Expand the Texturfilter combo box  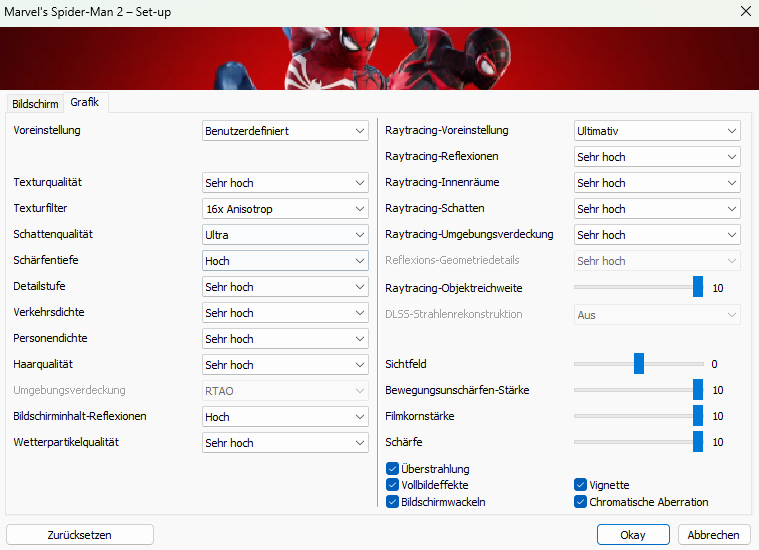pos(285,209)
